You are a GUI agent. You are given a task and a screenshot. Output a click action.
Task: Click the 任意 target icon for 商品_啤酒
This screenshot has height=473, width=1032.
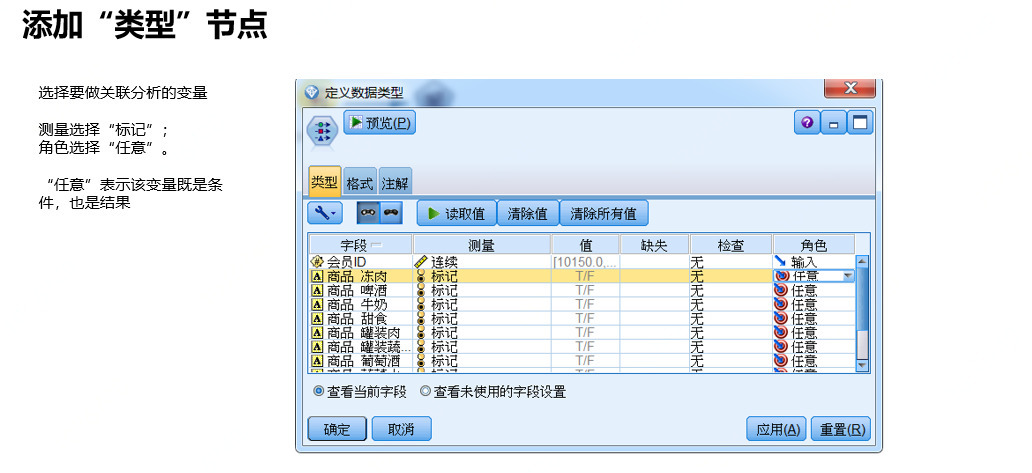pos(781,290)
